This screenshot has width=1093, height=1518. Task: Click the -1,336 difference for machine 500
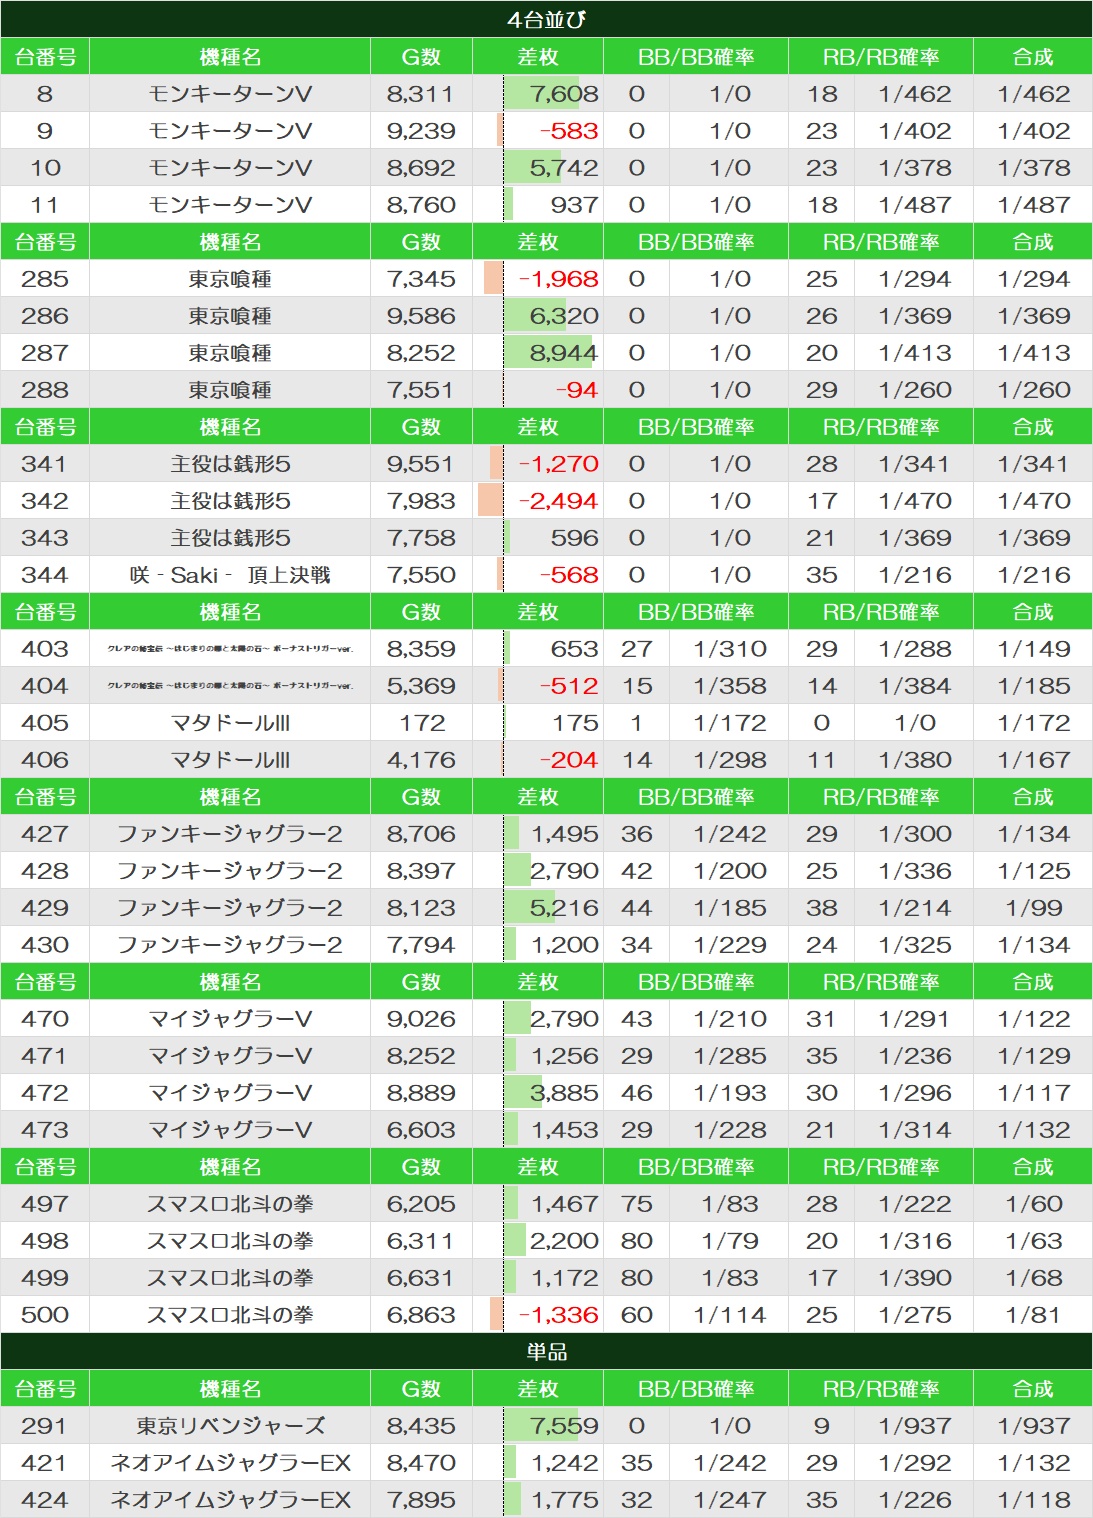pyautogui.click(x=558, y=1315)
